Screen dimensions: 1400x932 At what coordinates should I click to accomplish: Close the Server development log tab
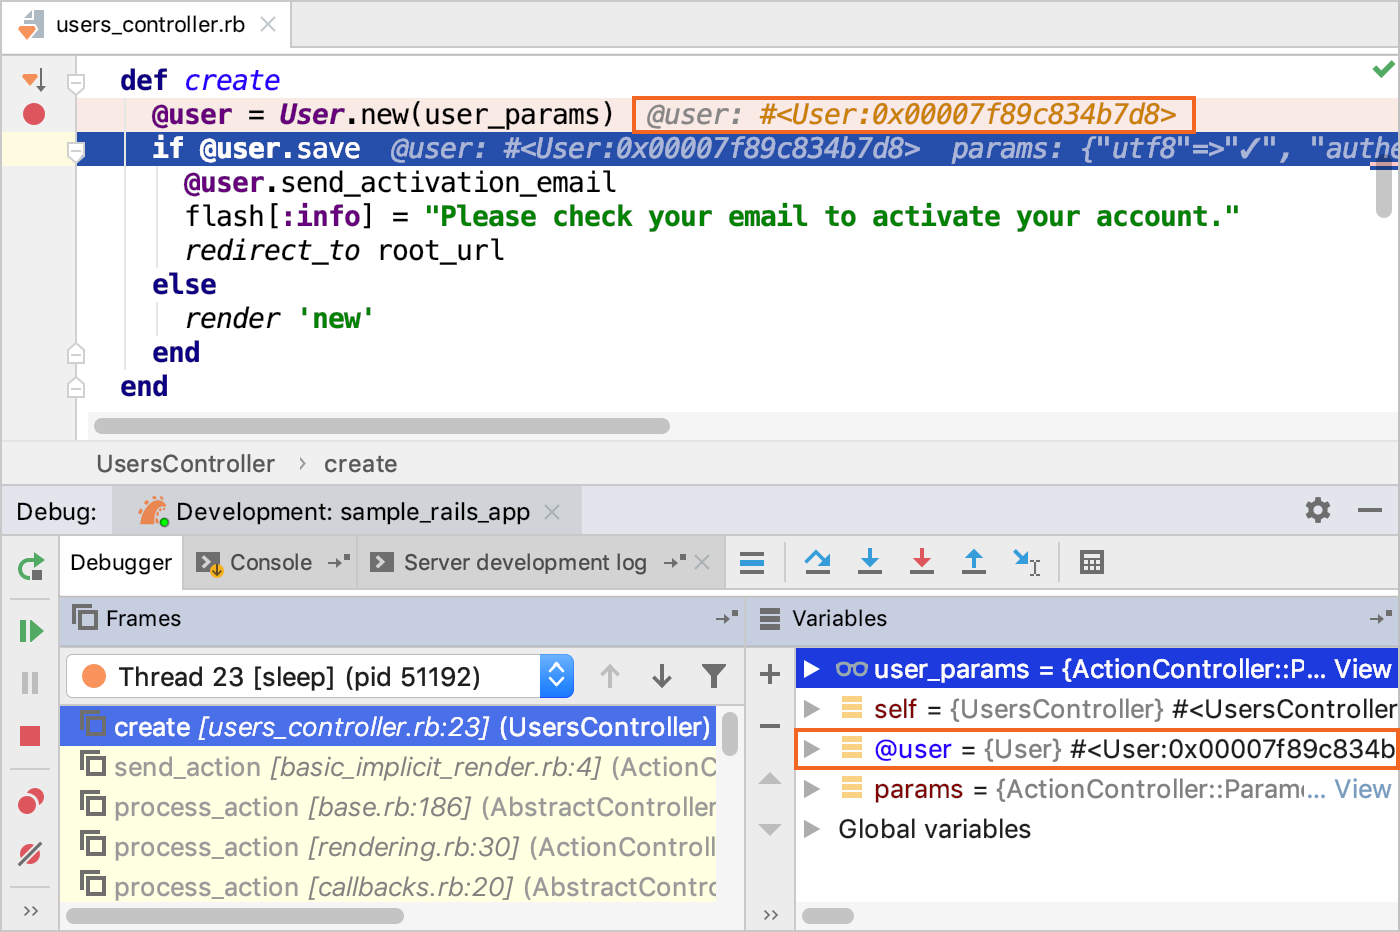click(x=702, y=563)
